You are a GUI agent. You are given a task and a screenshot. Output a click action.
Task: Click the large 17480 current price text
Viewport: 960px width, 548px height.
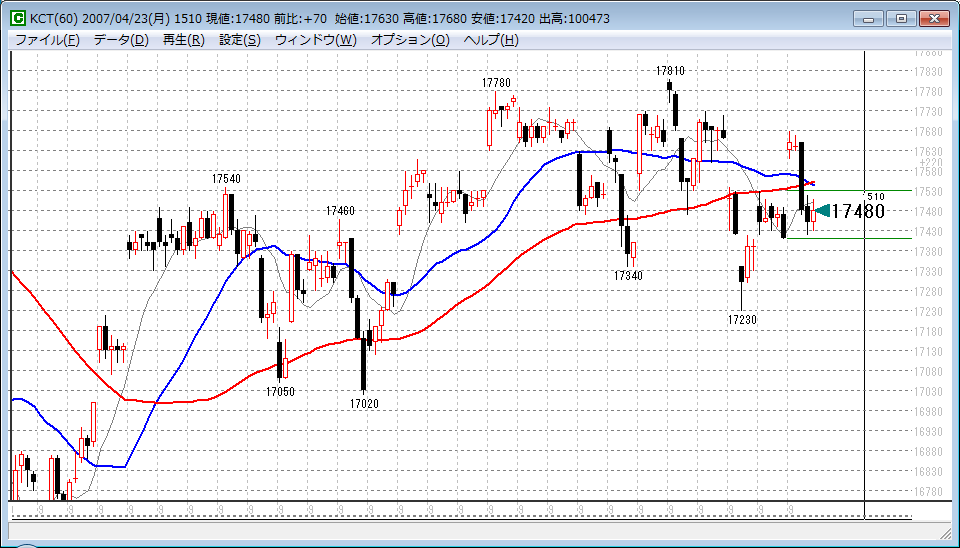(858, 211)
